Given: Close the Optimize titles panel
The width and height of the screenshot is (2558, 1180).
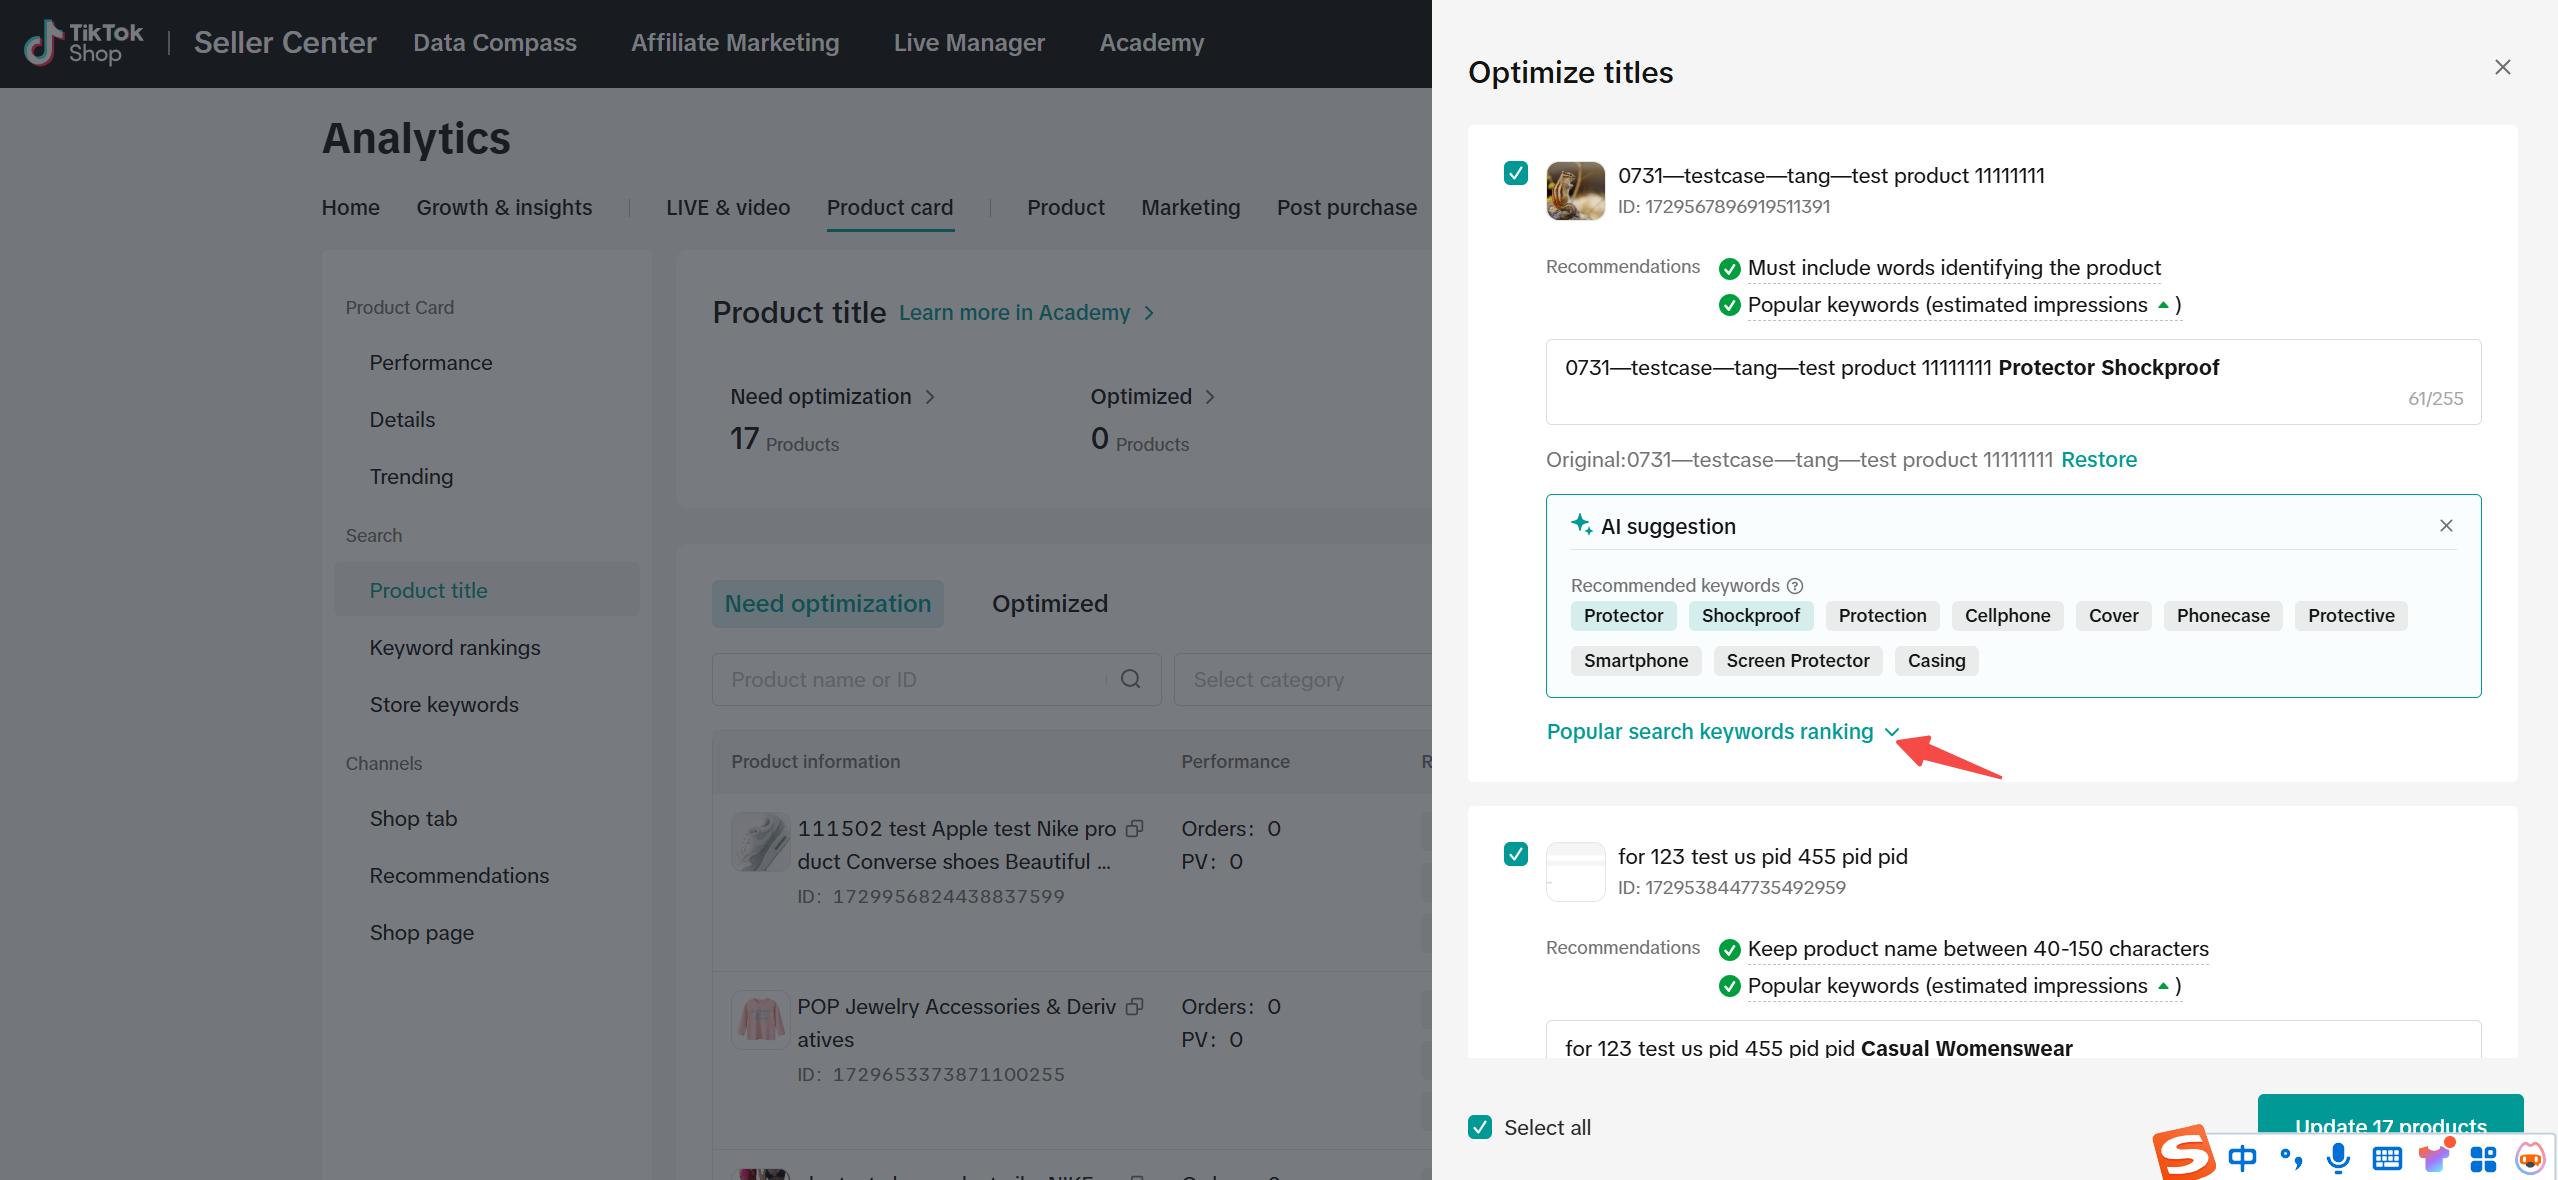Looking at the screenshot, I should 2502,67.
